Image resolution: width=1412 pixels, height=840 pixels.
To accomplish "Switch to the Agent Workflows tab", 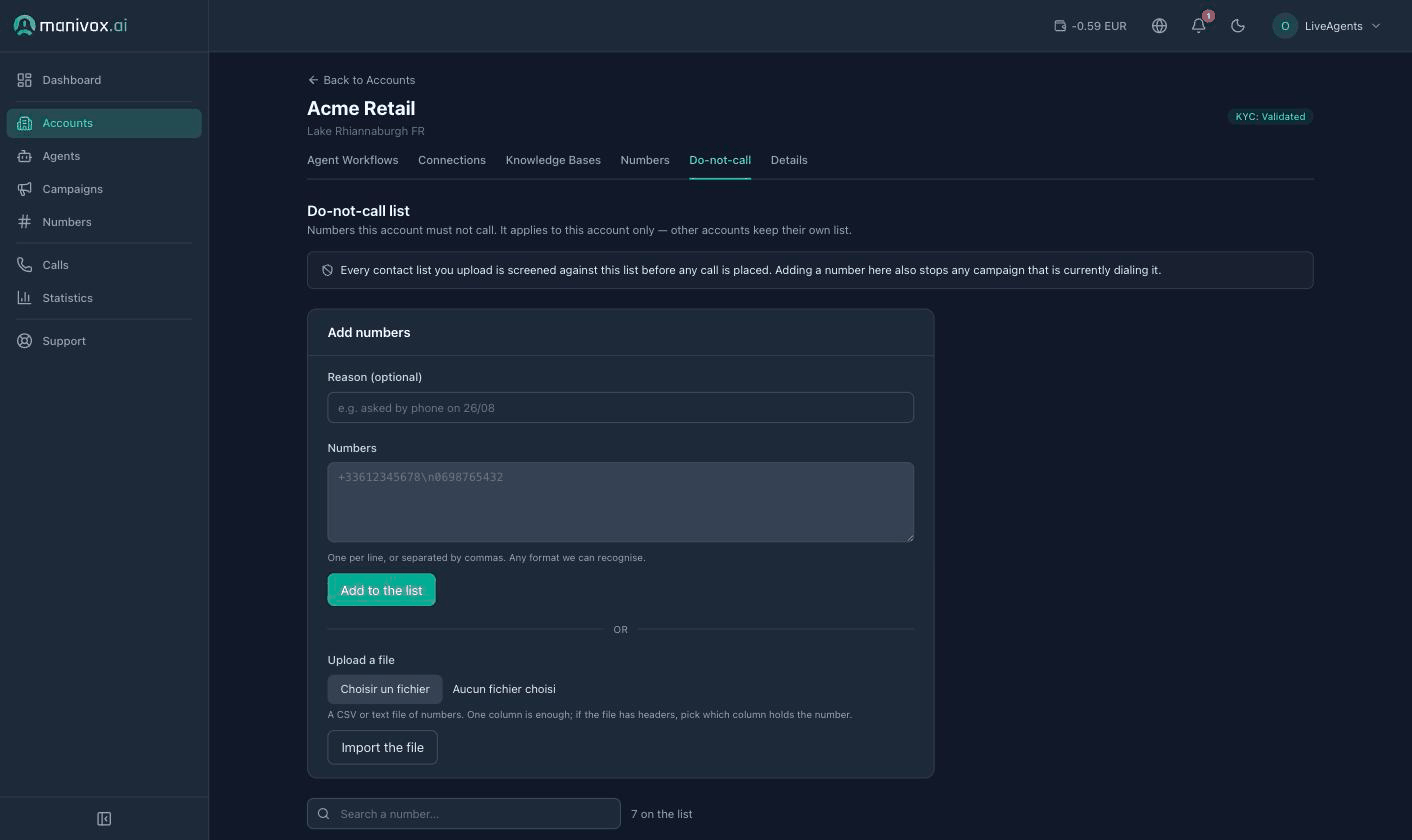I will 352,160.
